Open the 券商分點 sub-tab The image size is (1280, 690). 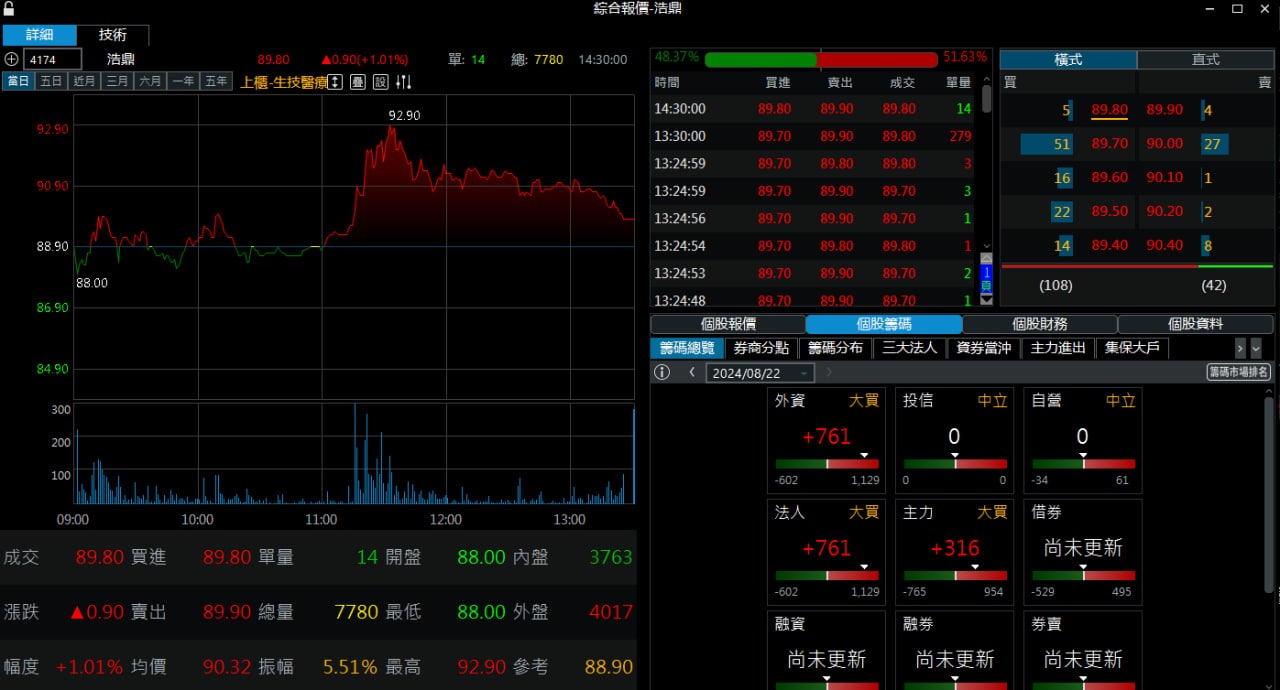click(x=761, y=348)
